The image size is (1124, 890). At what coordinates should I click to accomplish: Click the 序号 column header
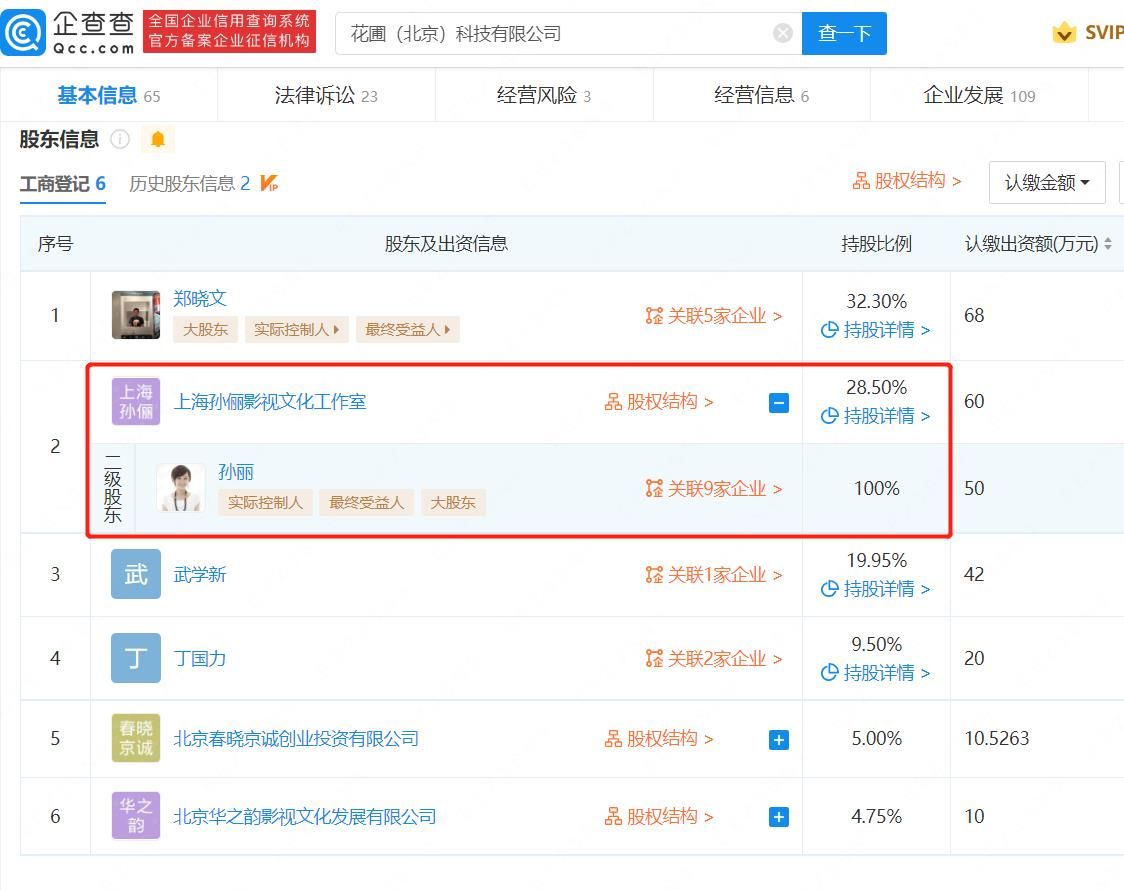coord(55,244)
